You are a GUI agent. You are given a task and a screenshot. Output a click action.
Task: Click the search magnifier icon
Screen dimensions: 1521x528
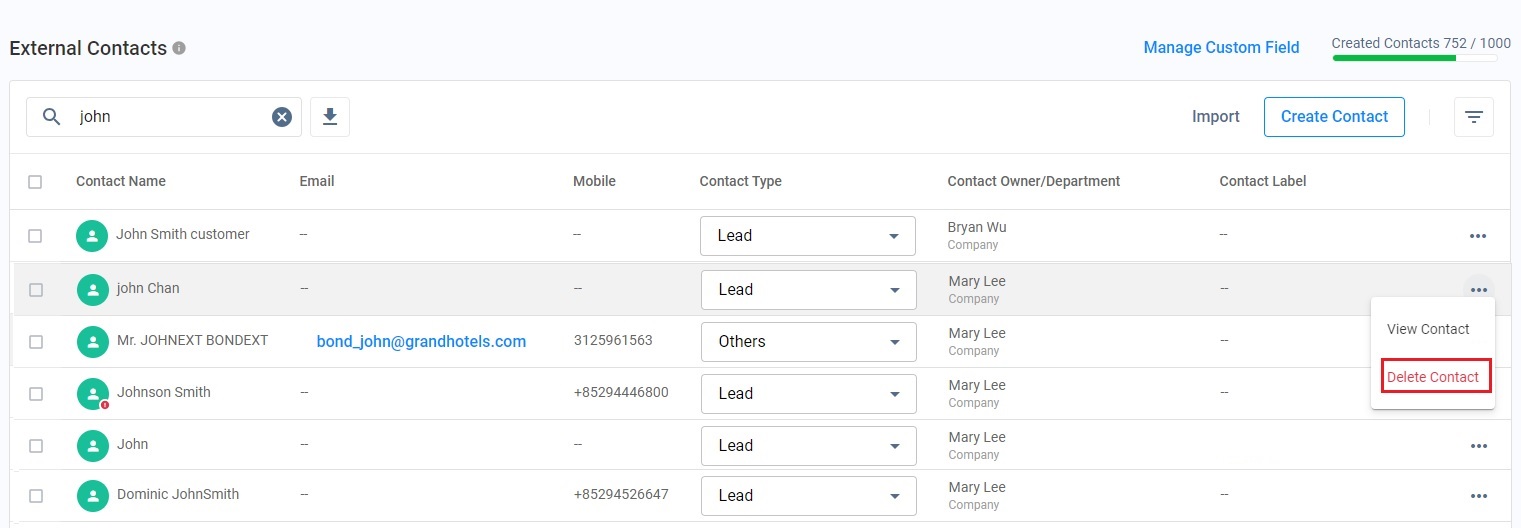[x=52, y=117]
